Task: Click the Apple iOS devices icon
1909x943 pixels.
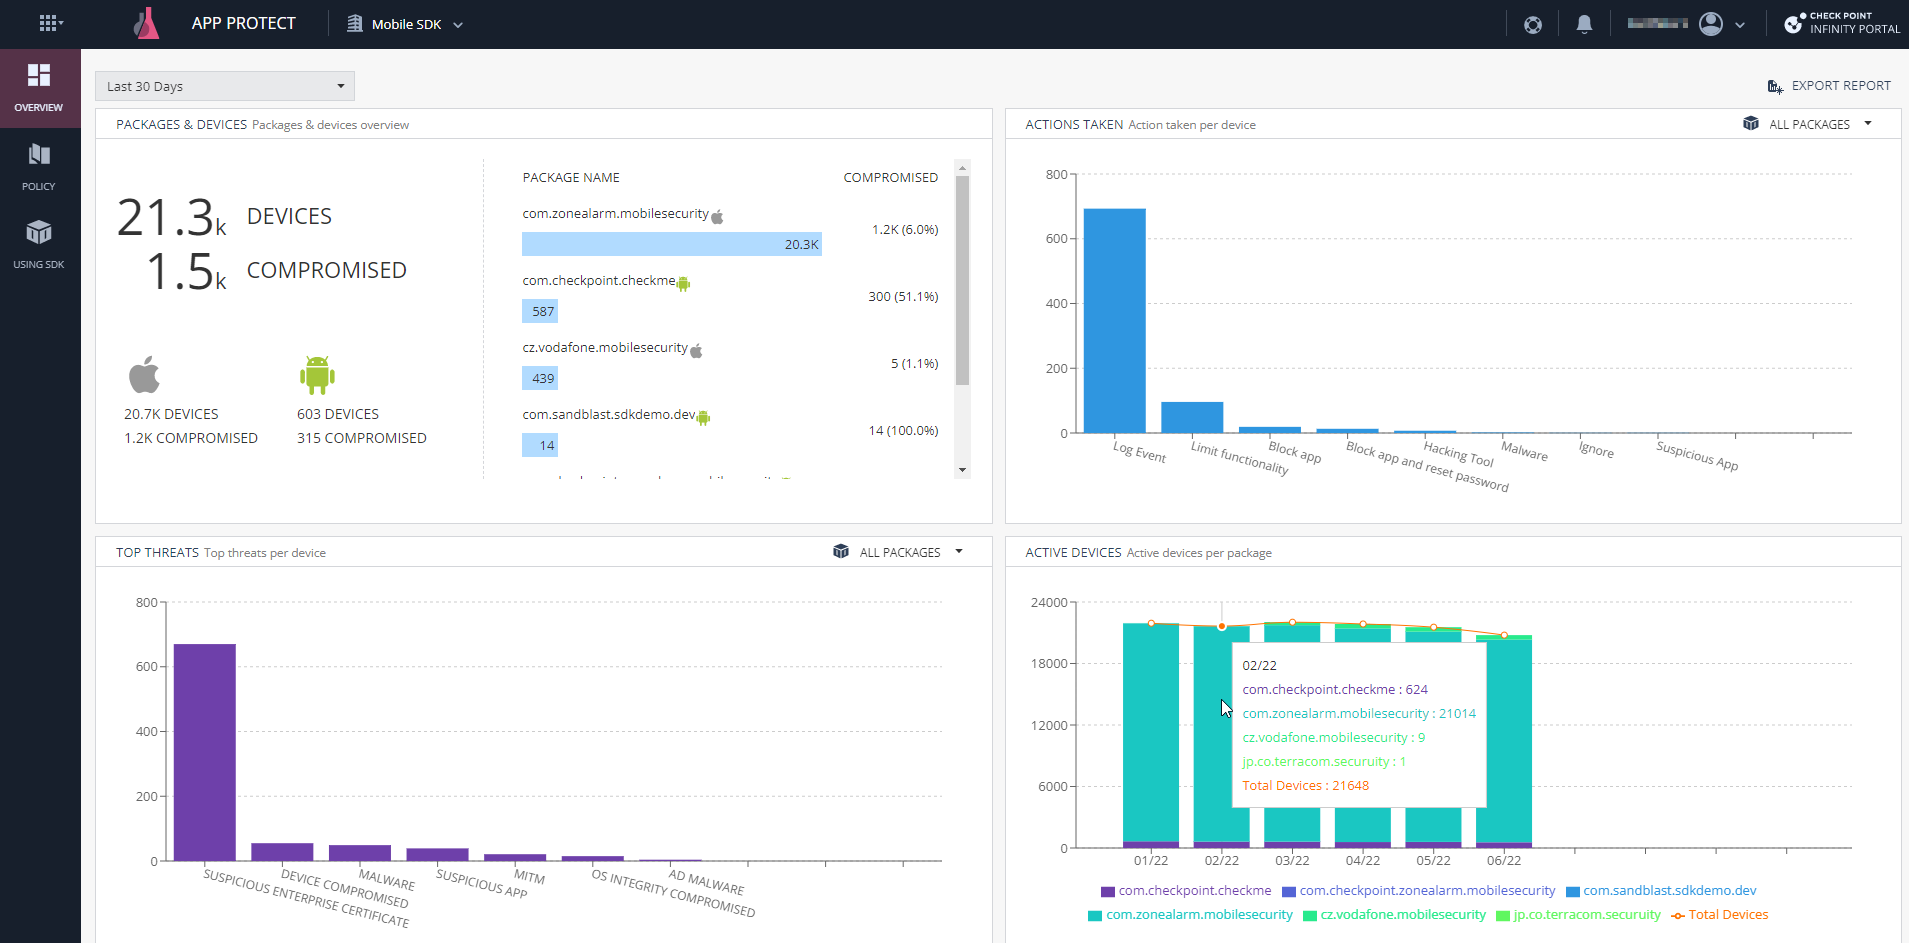Action: tap(144, 375)
